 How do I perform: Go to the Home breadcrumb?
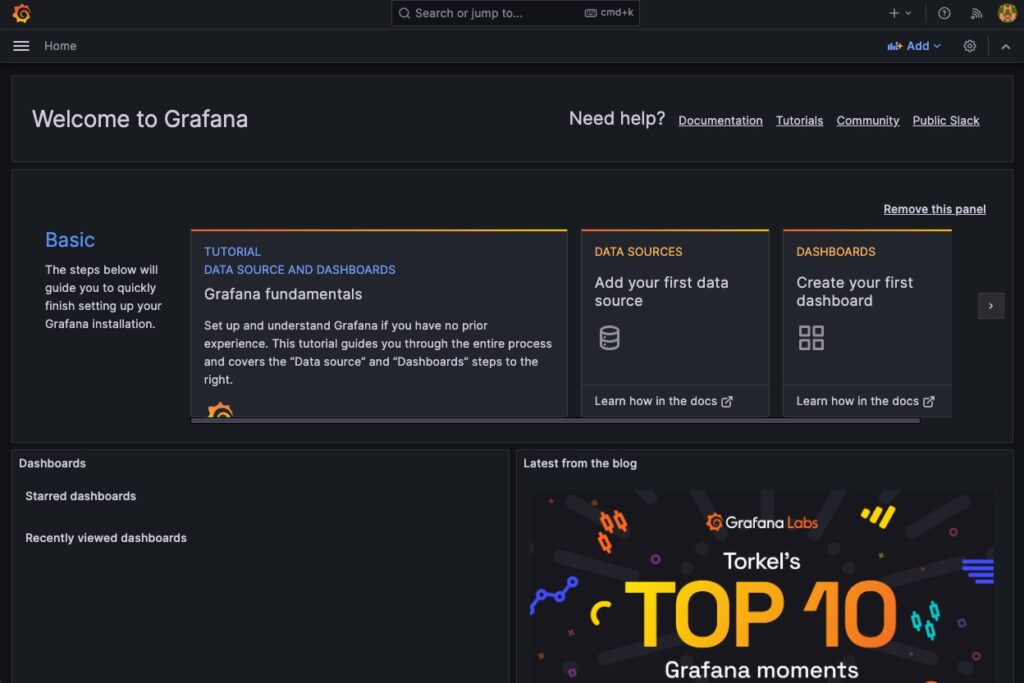(x=60, y=46)
